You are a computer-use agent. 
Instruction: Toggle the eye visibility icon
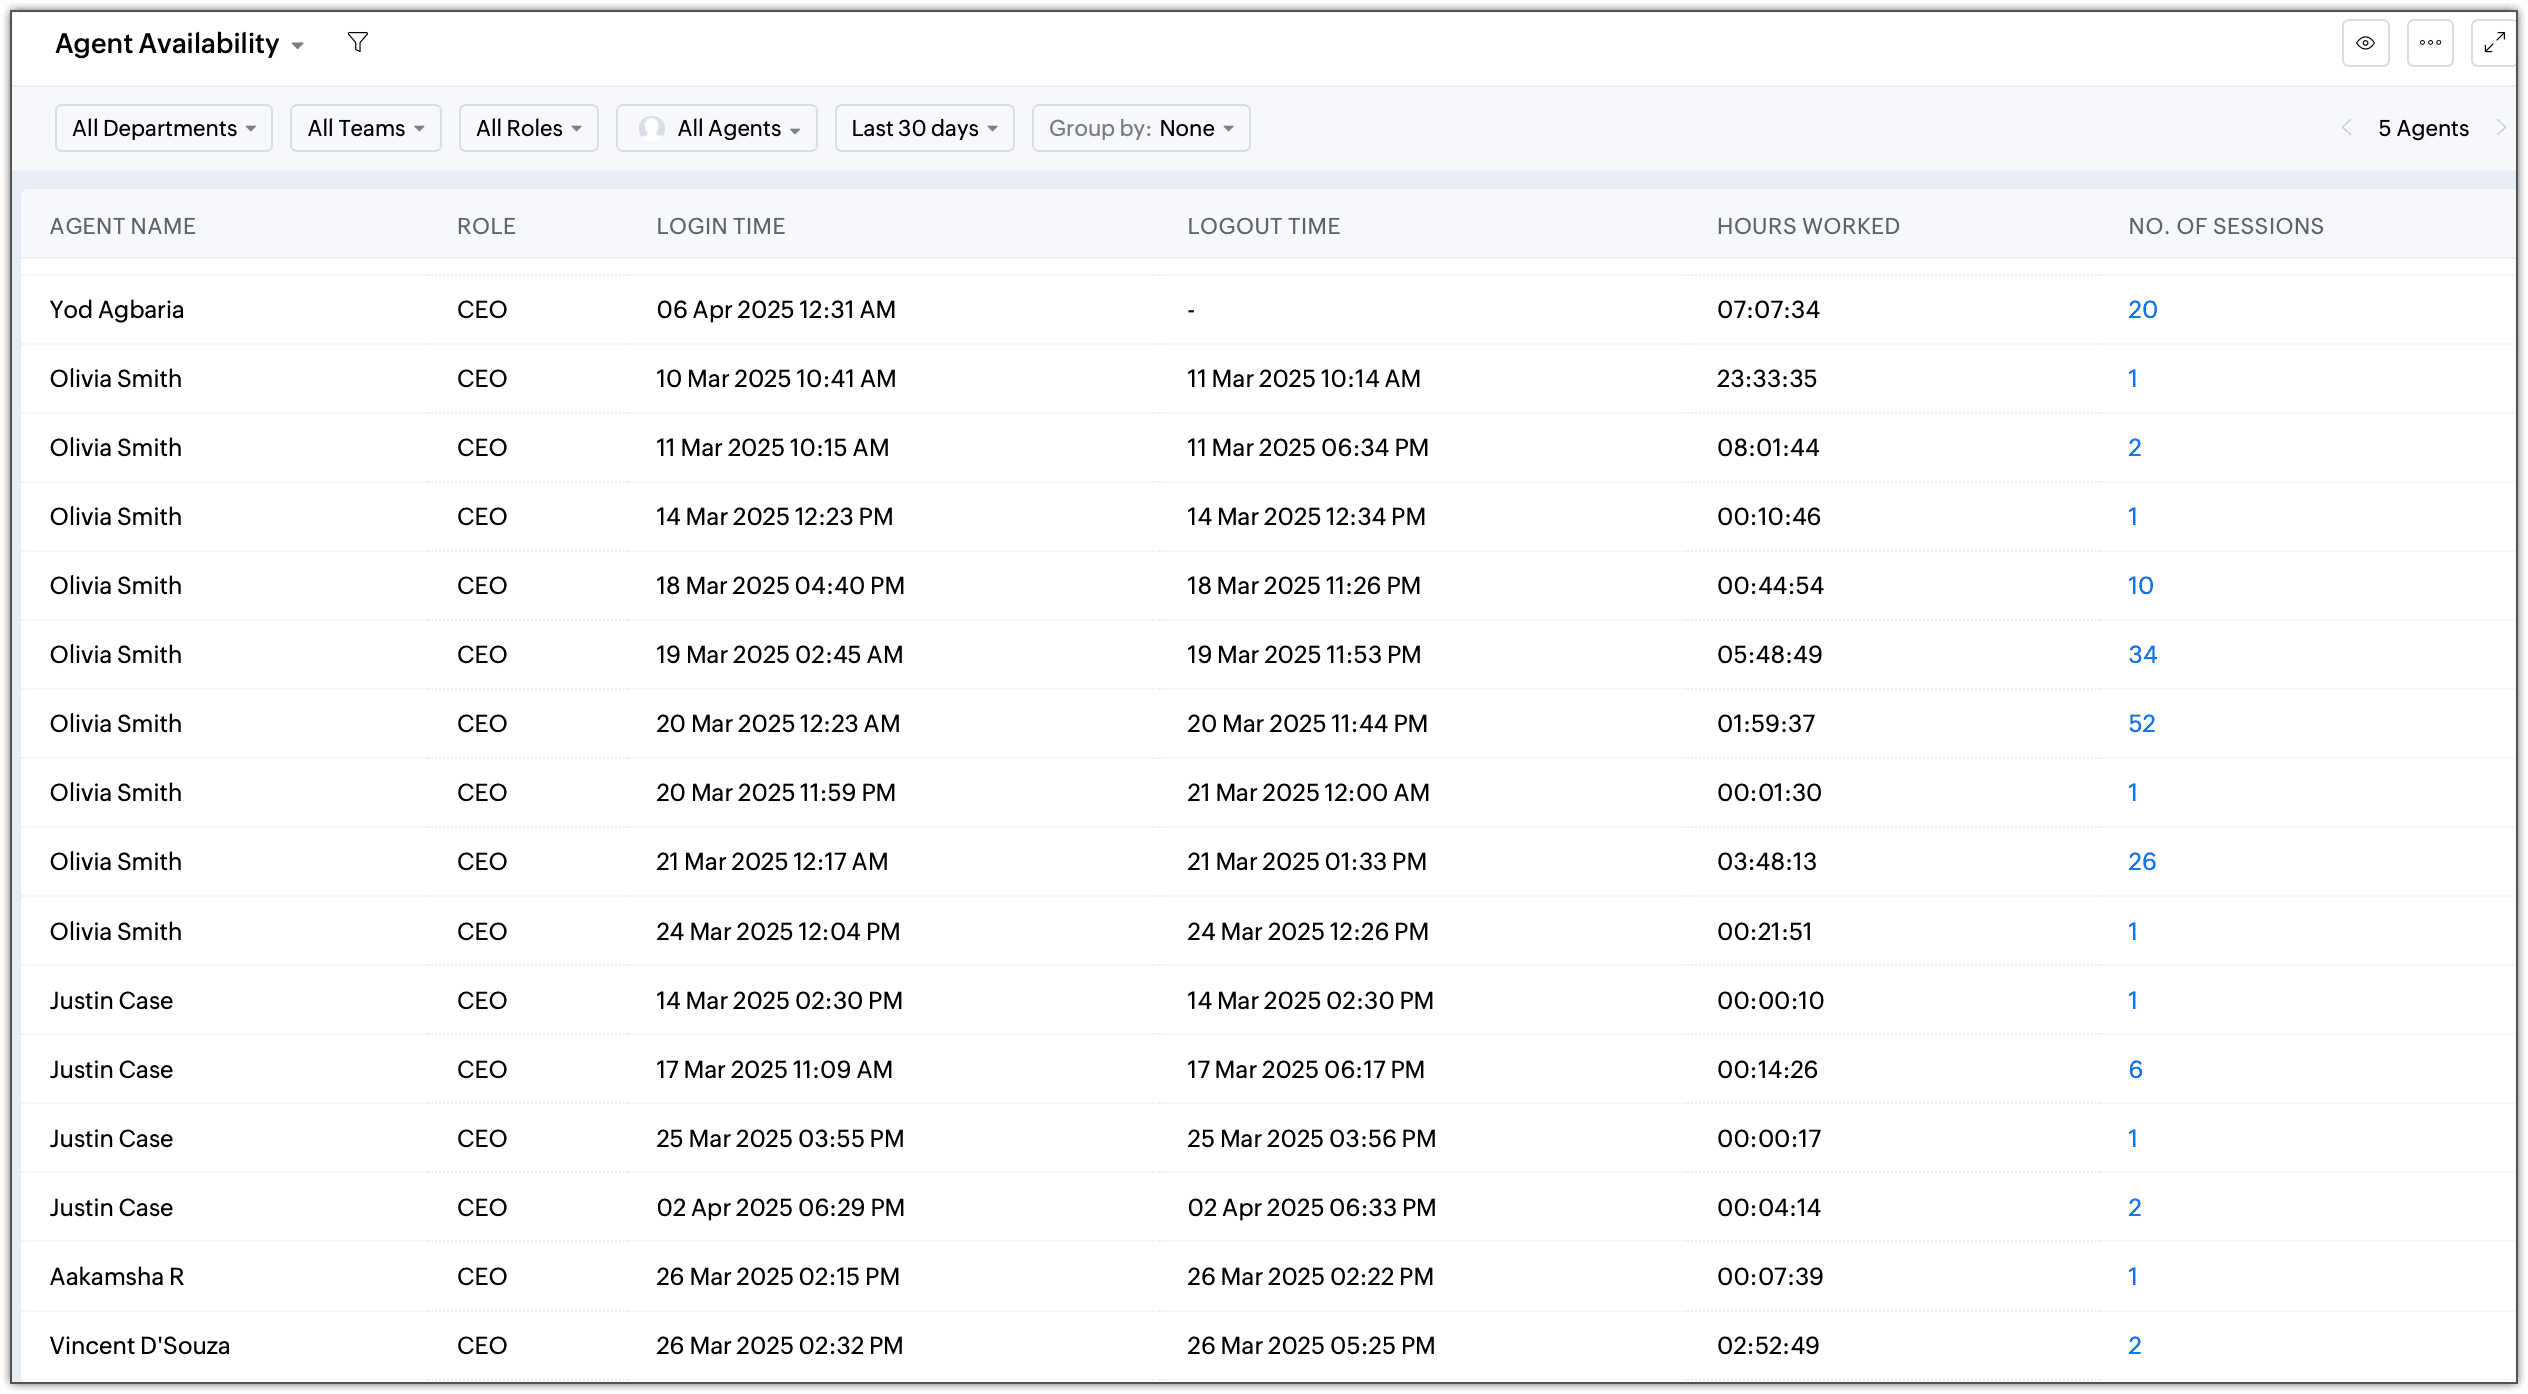(x=2365, y=43)
